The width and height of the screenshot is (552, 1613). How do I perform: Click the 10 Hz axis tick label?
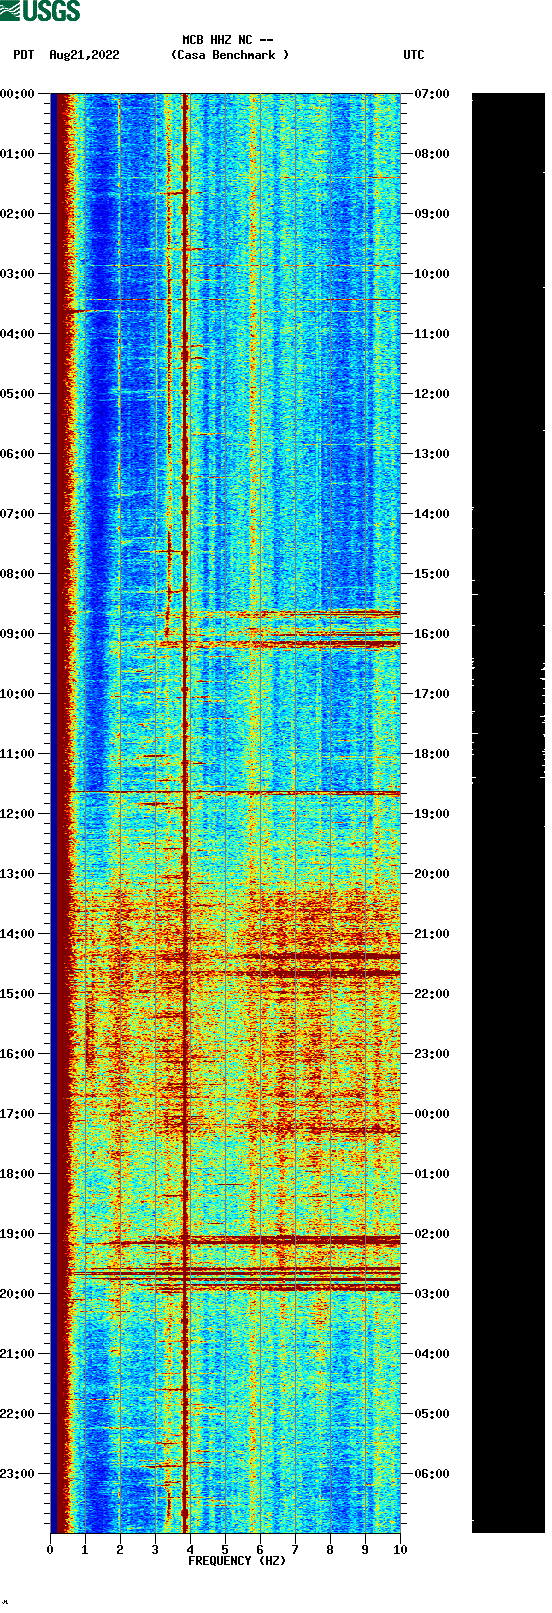click(x=400, y=1550)
